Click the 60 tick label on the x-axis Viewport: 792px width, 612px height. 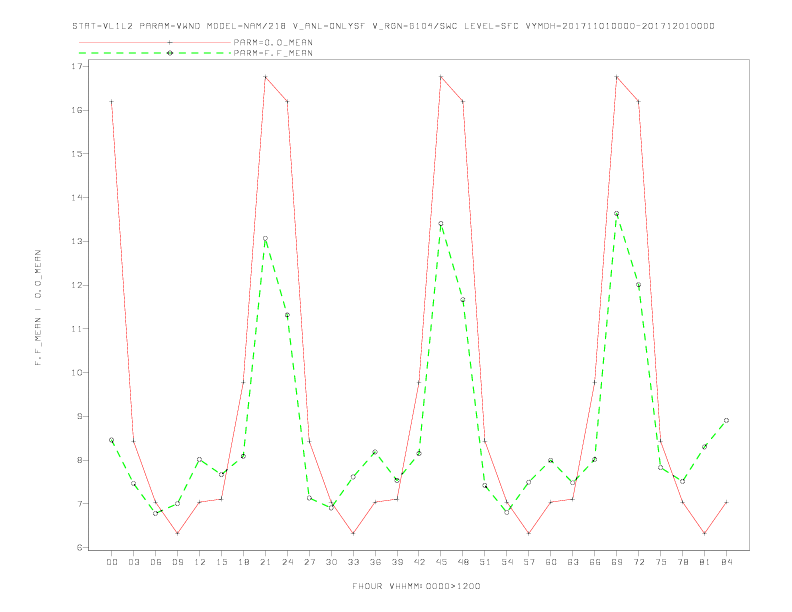(x=551, y=562)
